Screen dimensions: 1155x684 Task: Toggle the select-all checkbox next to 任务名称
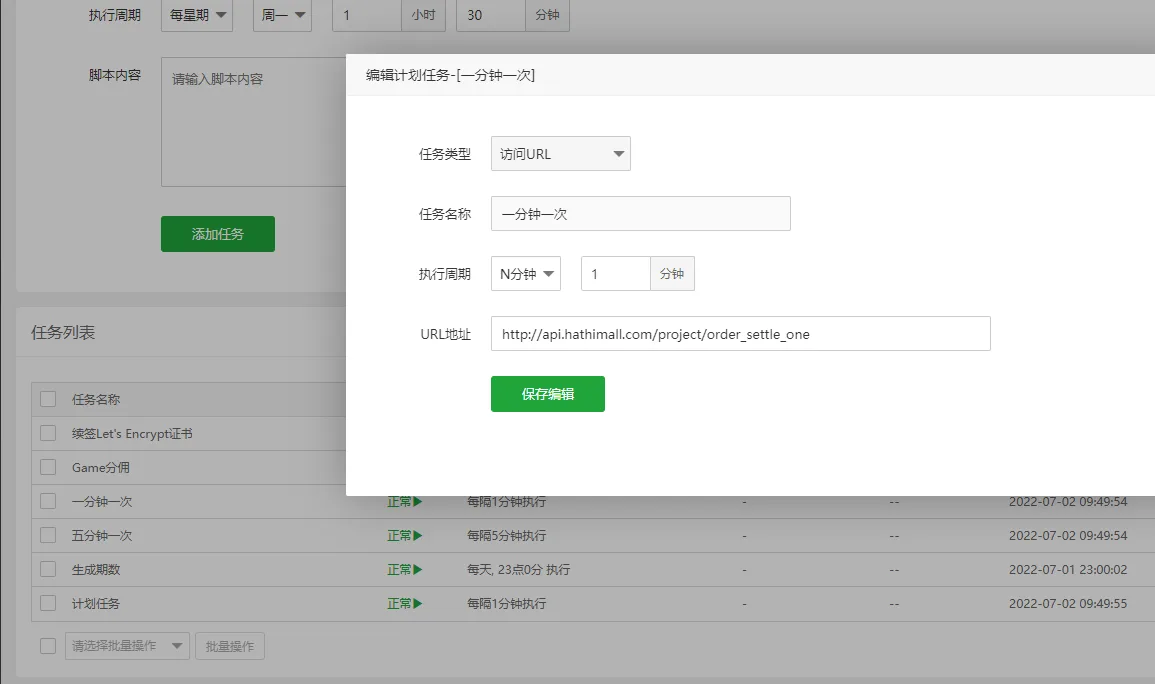(x=48, y=399)
